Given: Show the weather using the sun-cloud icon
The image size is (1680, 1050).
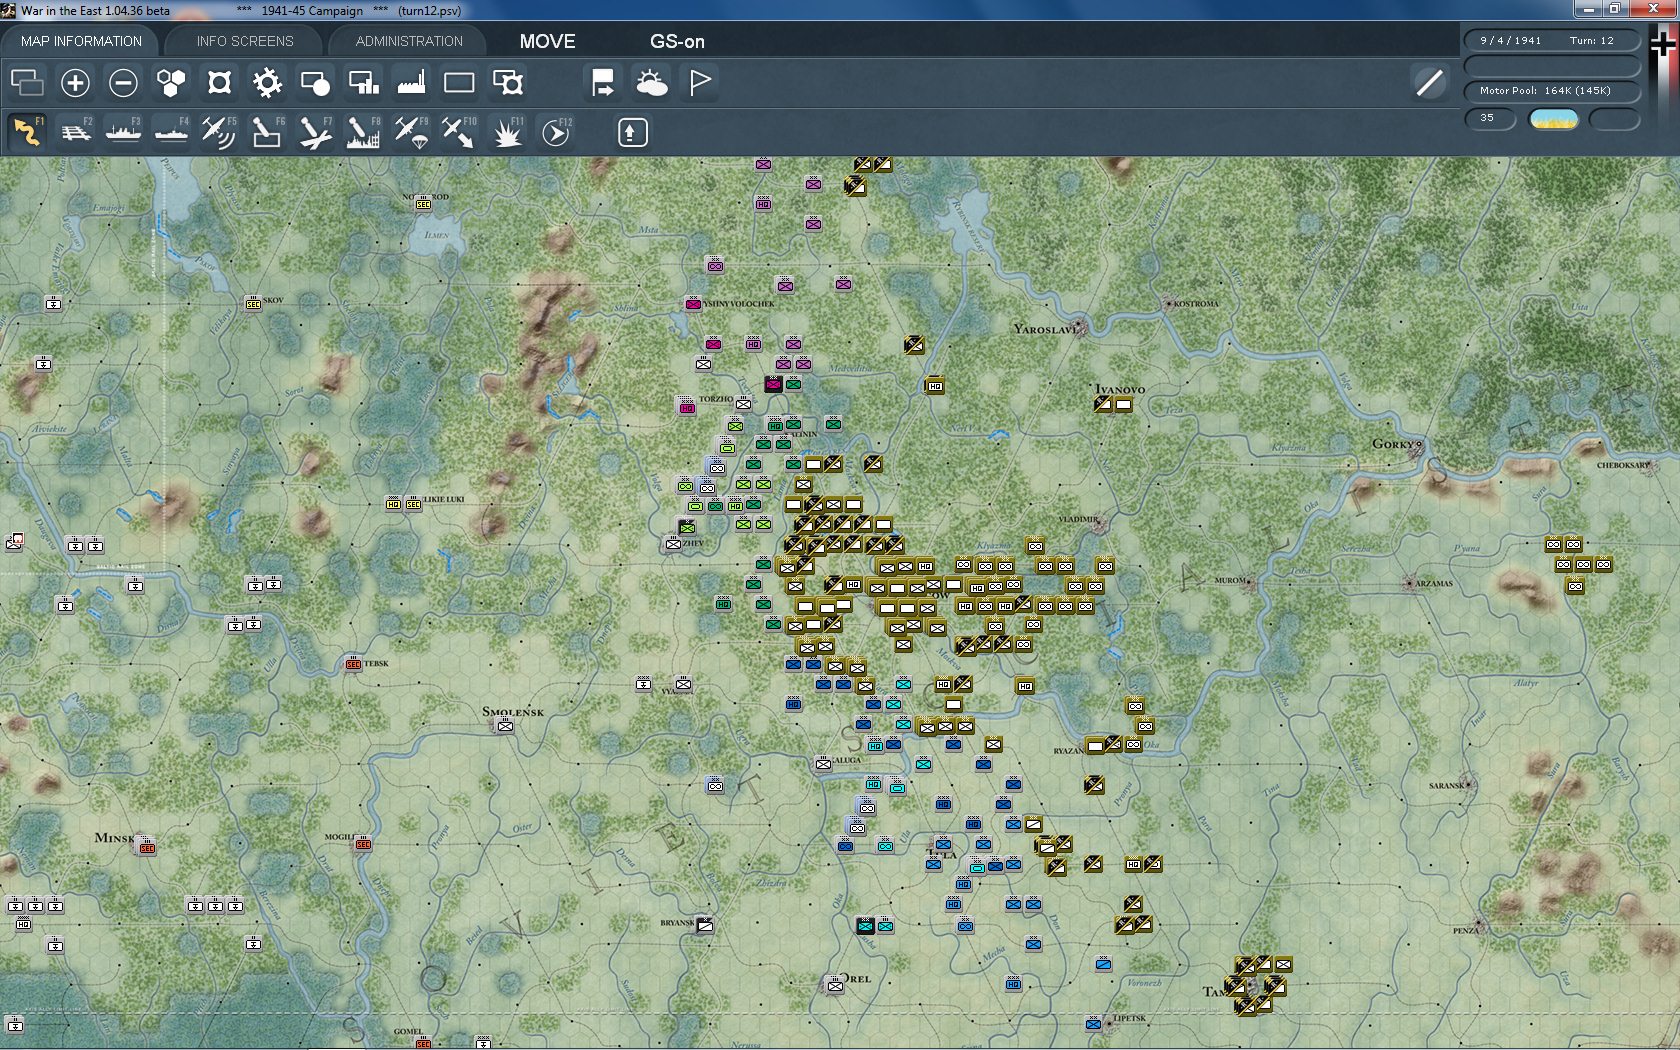Looking at the screenshot, I should [x=652, y=83].
